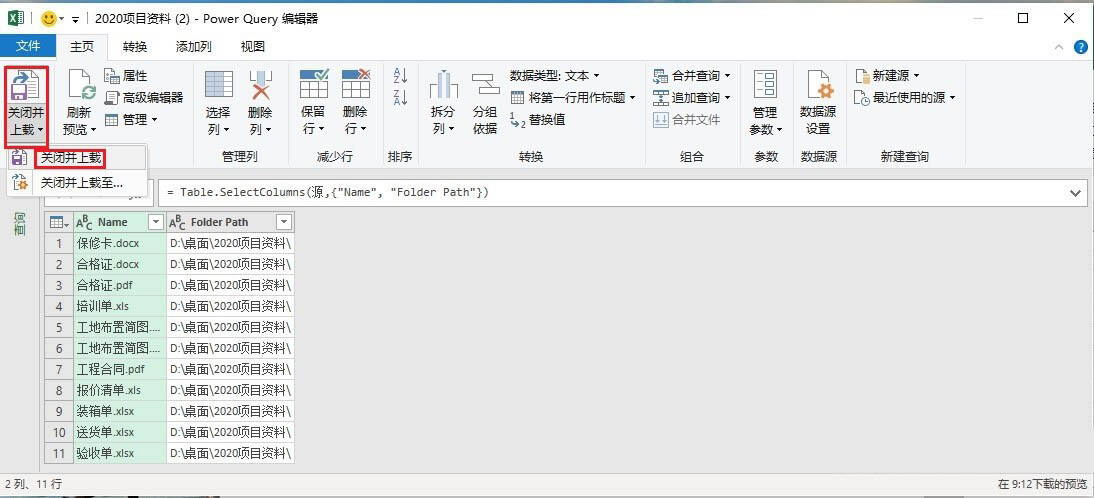Screen dimensions: 1094x498
Task: Open the Recent Sources (最近使用的源) dropdown
Action: tap(905, 98)
